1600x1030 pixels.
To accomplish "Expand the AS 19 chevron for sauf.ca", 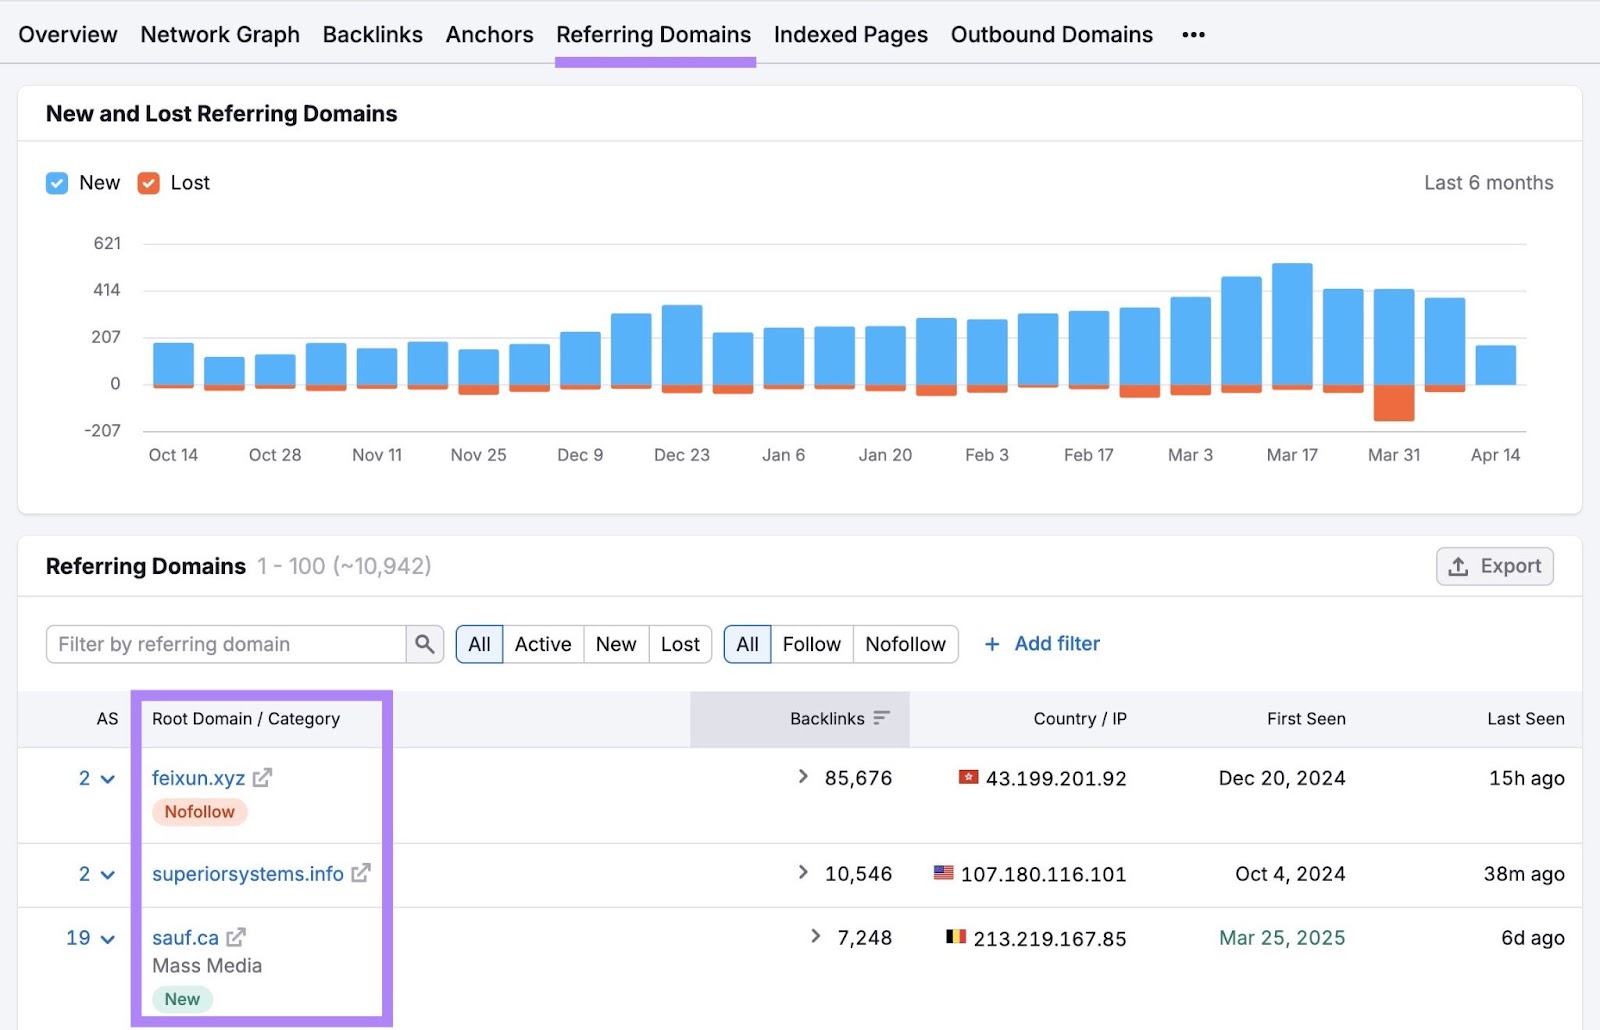I will 106,938.
